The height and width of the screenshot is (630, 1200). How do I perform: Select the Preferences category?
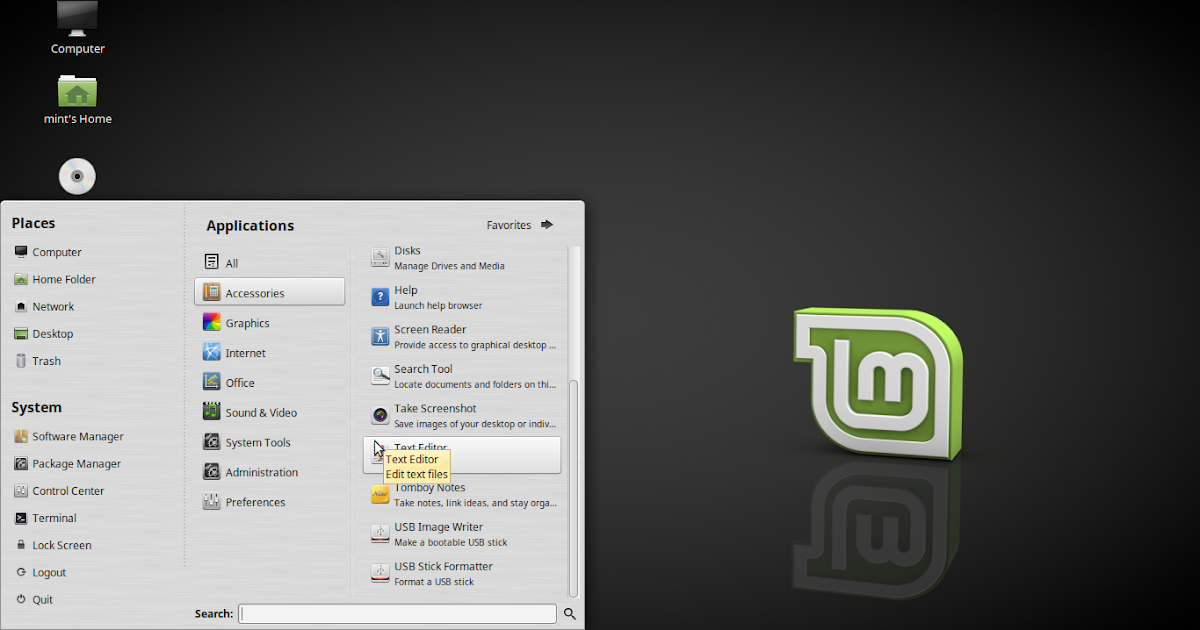pos(269,502)
